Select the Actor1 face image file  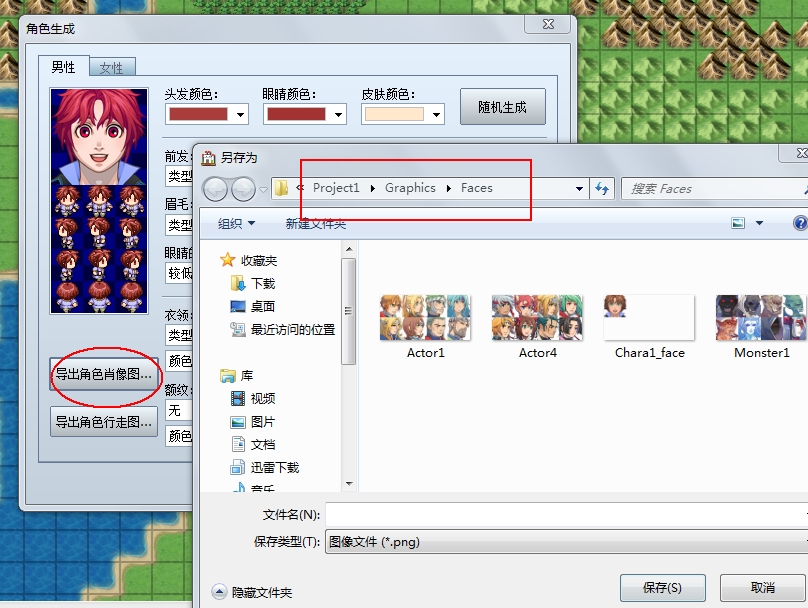click(425, 327)
